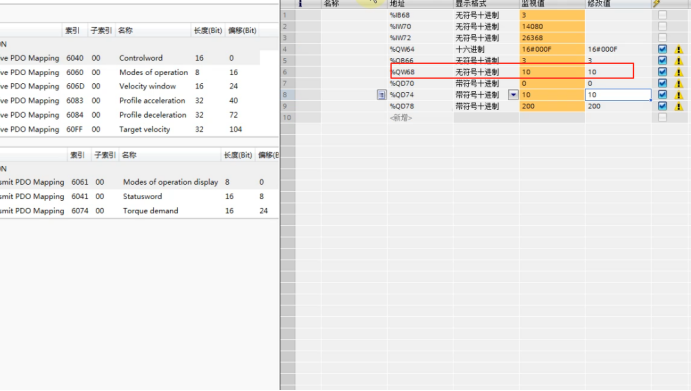Enable the modify checkbox for %IB68
Image resolution: width=691 pixels, height=391 pixels.
(662, 15)
